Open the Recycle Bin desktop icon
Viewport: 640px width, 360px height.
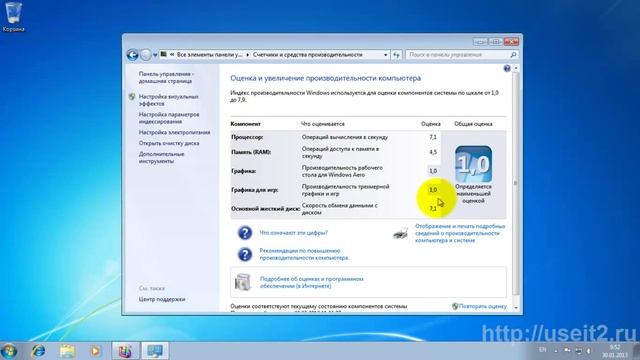coord(13,16)
